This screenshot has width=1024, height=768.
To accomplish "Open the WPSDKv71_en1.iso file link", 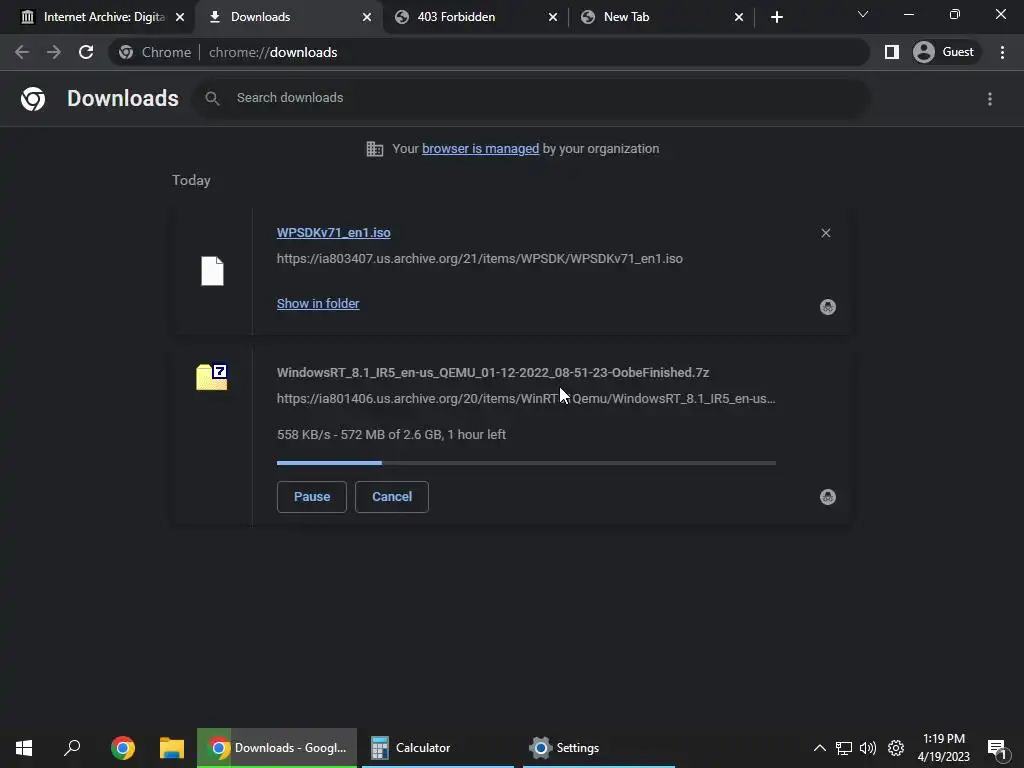I will coord(334,232).
